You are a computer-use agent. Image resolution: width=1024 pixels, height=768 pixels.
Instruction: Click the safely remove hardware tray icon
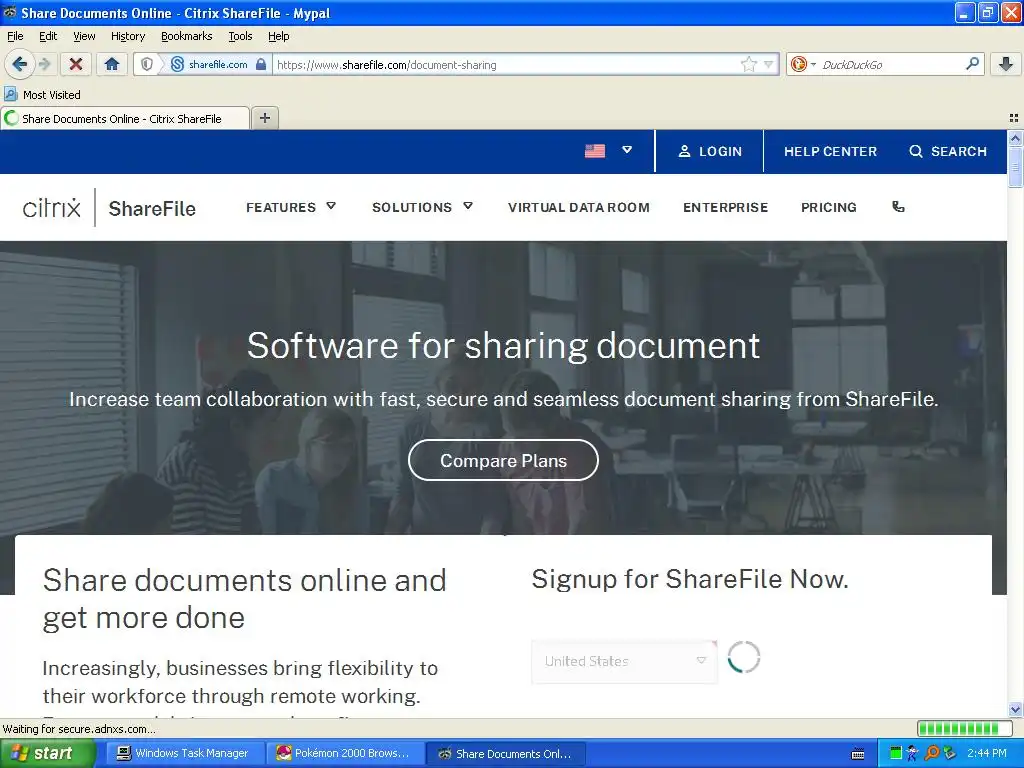click(x=950, y=754)
